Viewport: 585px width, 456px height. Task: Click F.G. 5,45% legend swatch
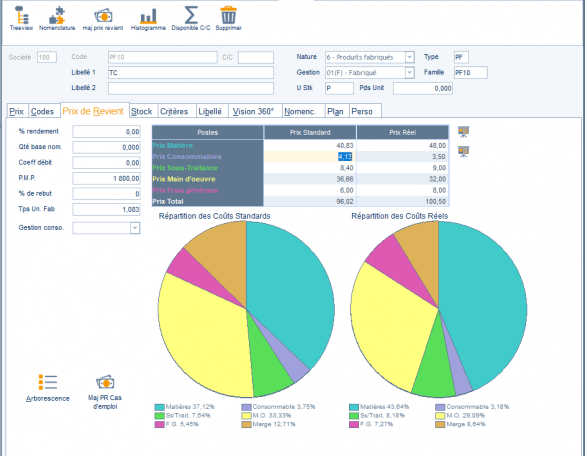(x=160, y=424)
